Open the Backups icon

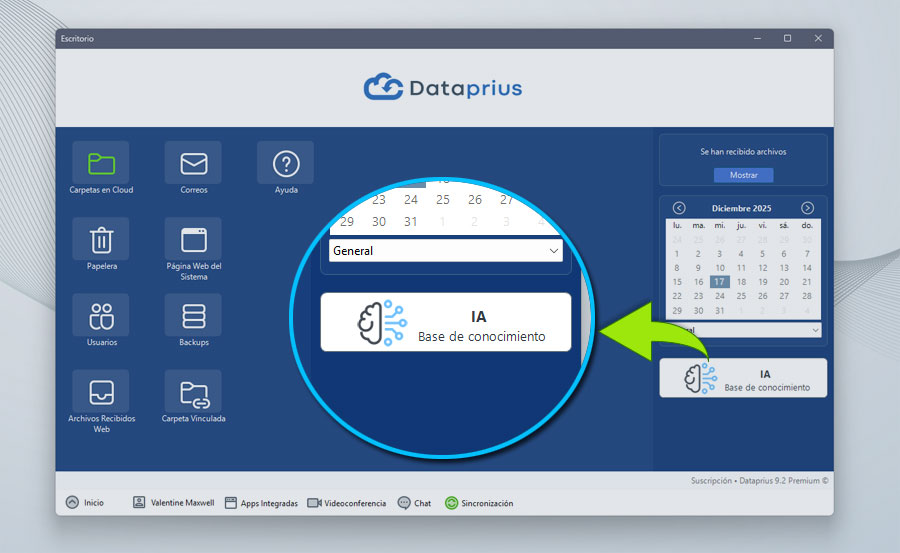pos(193,316)
